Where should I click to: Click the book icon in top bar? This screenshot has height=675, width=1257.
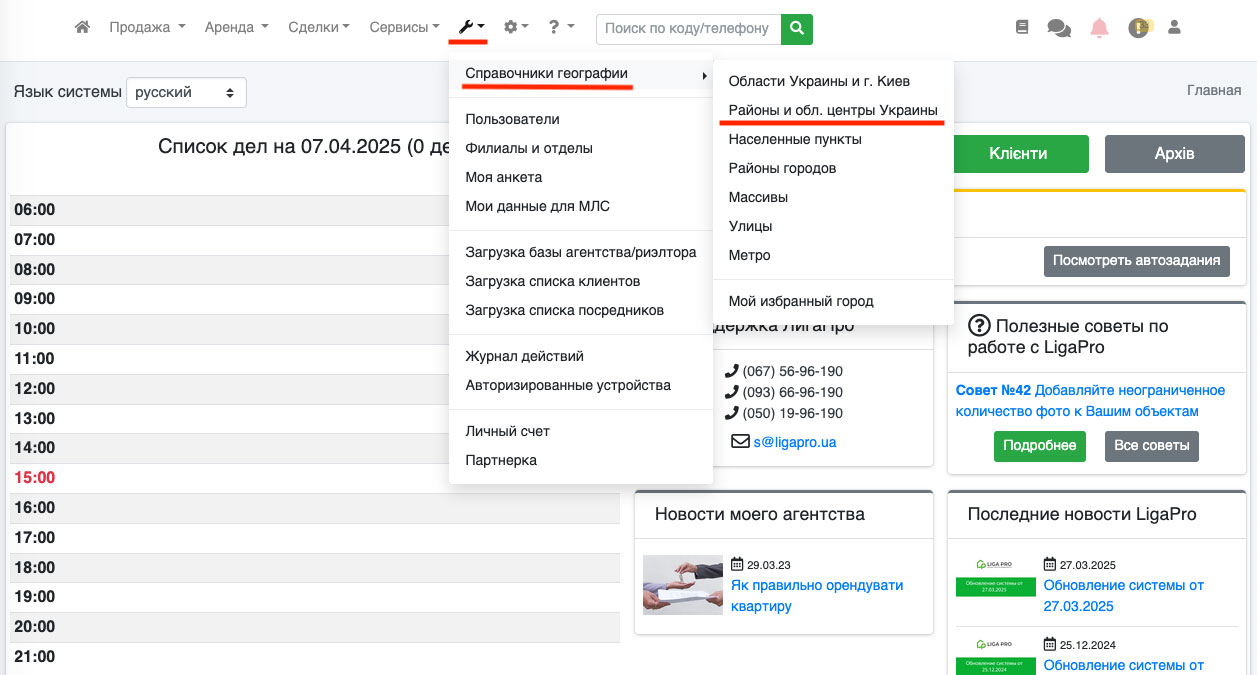1021,28
